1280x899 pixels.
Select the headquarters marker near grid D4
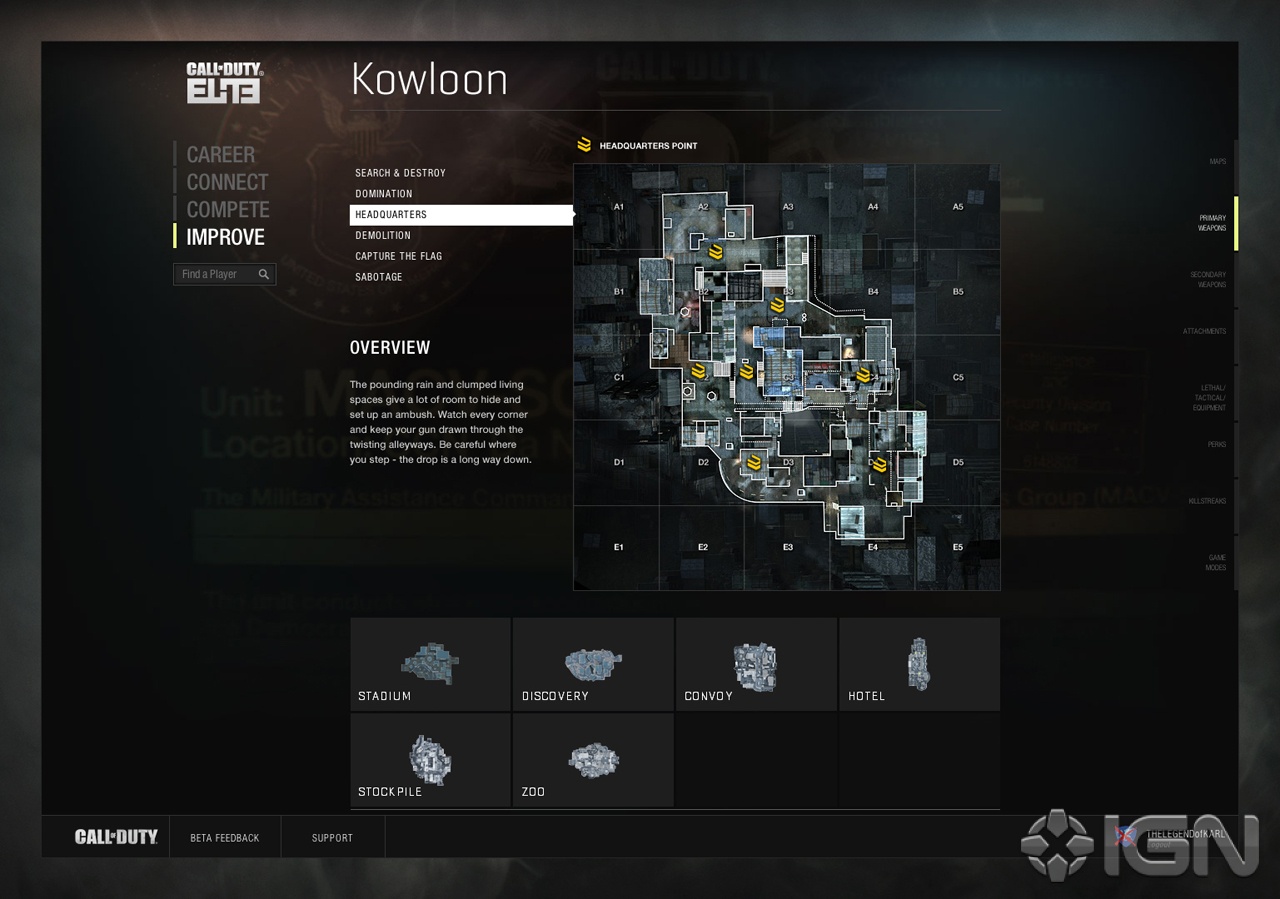tap(879, 465)
